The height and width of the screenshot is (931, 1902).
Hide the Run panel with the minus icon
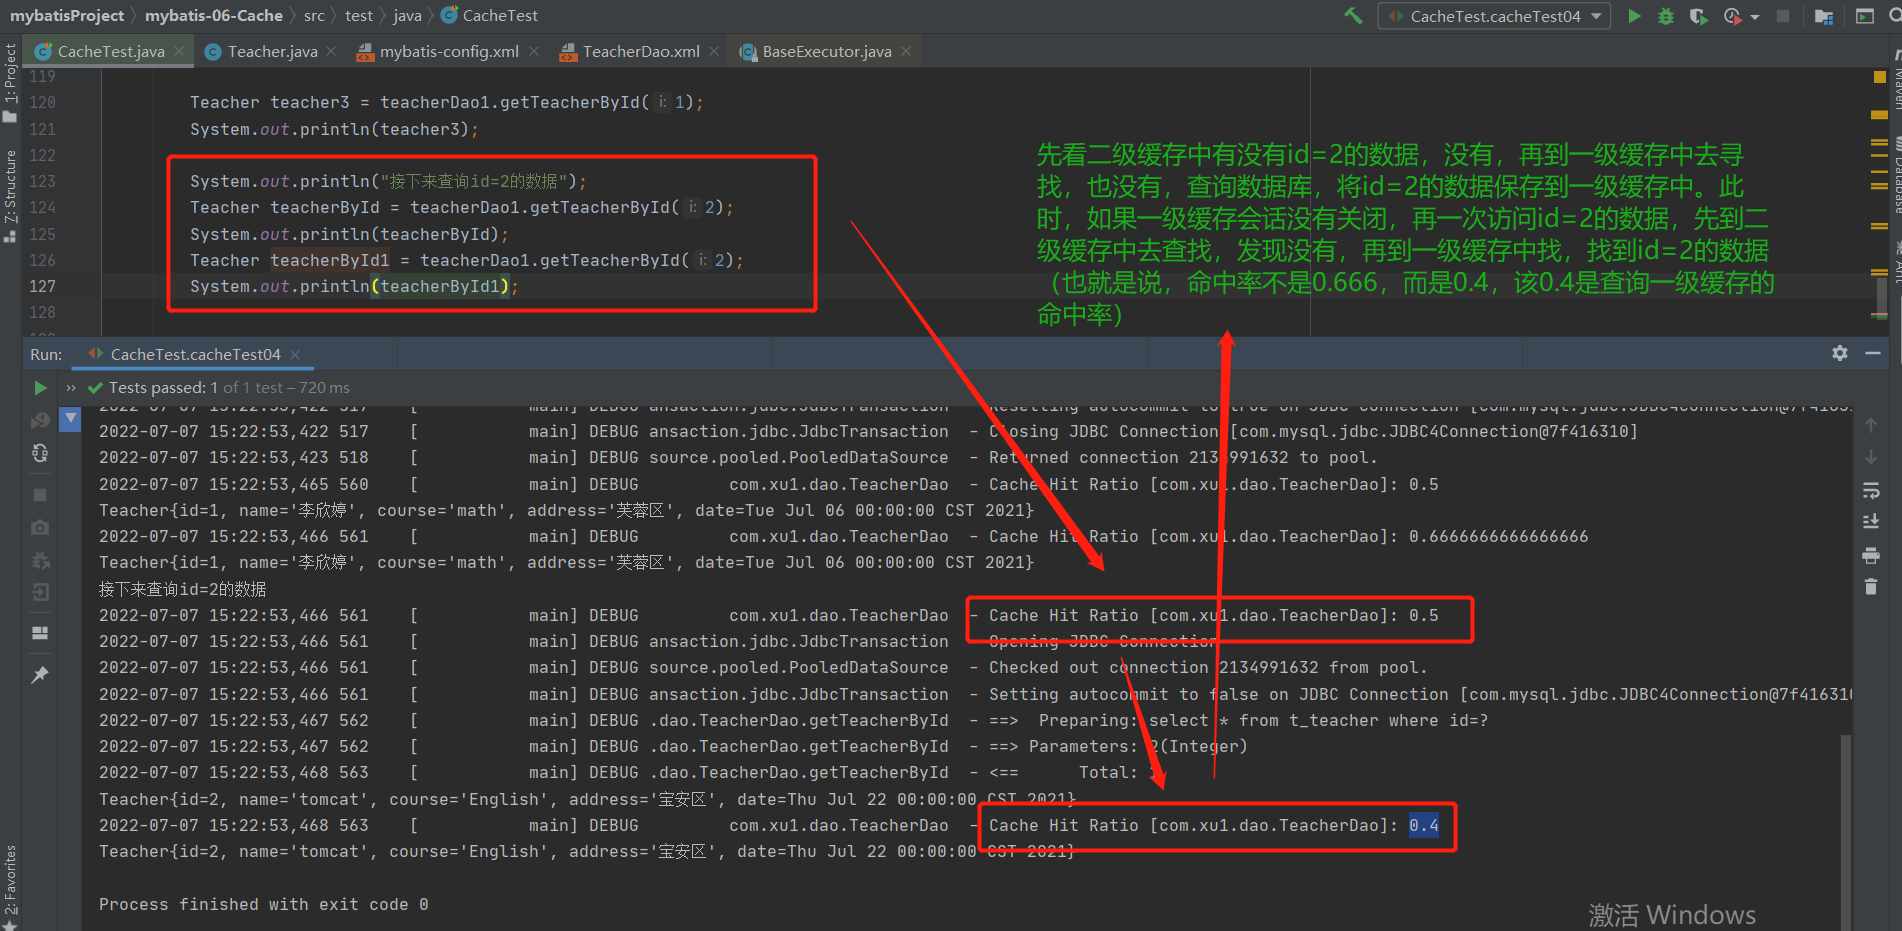coord(1873,353)
